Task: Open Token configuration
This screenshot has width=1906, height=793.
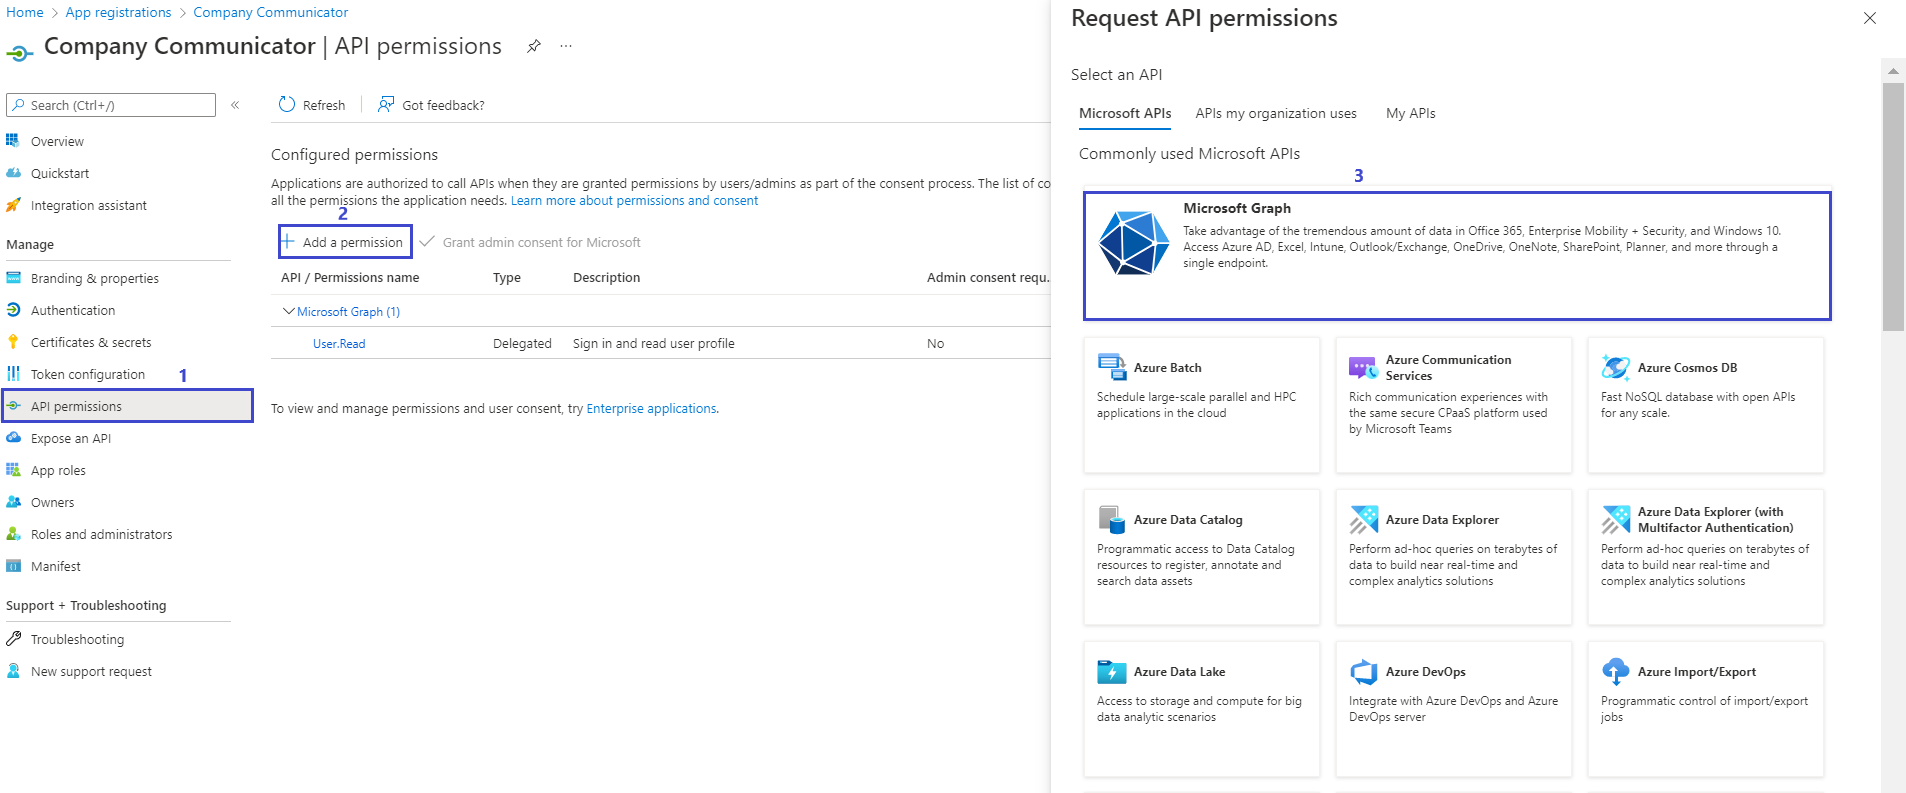Action: click(x=87, y=374)
